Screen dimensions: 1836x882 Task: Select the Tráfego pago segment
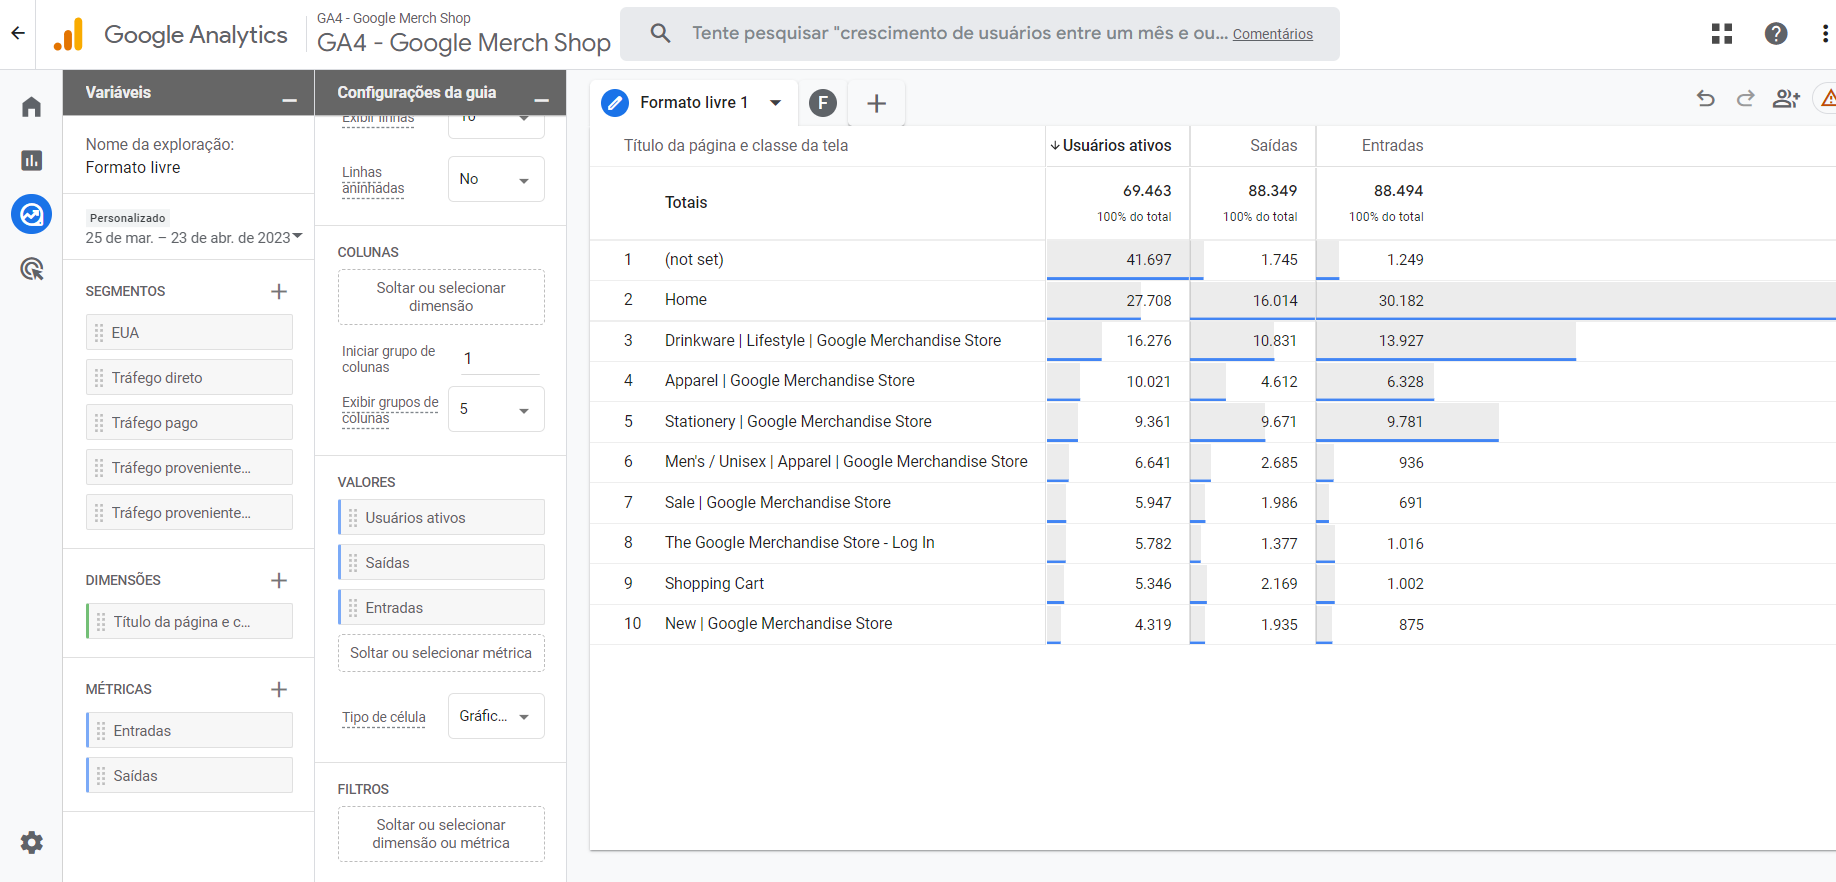coord(189,422)
